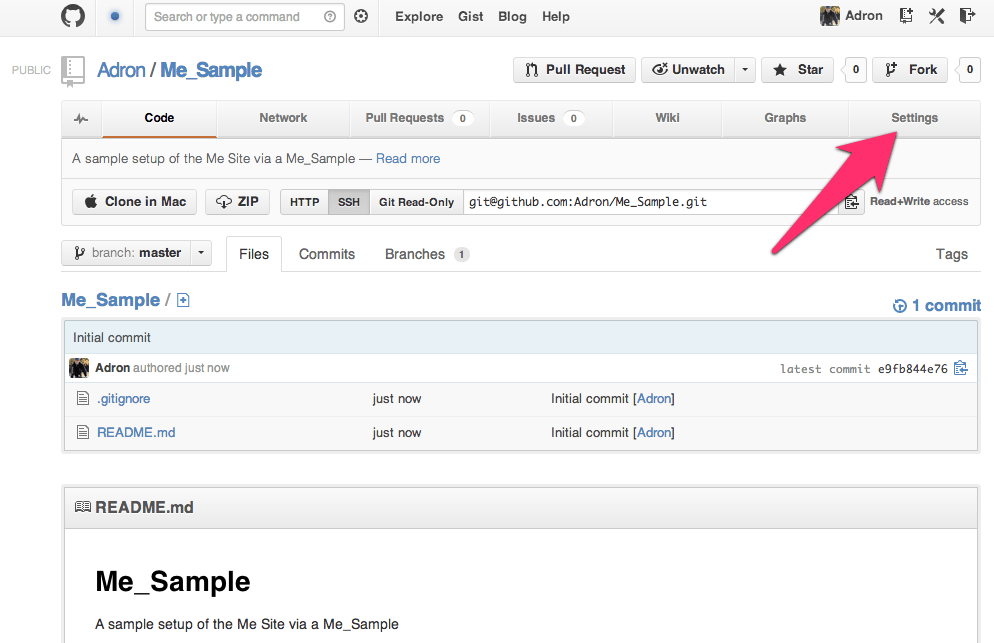
Task: Open the Pull Requests tab
Action: (x=419, y=118)
